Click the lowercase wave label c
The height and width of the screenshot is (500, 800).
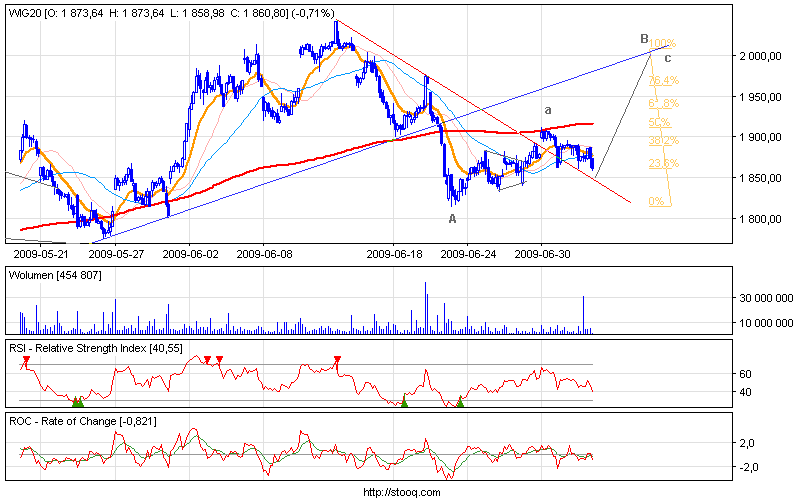click(x=667, y=58)
